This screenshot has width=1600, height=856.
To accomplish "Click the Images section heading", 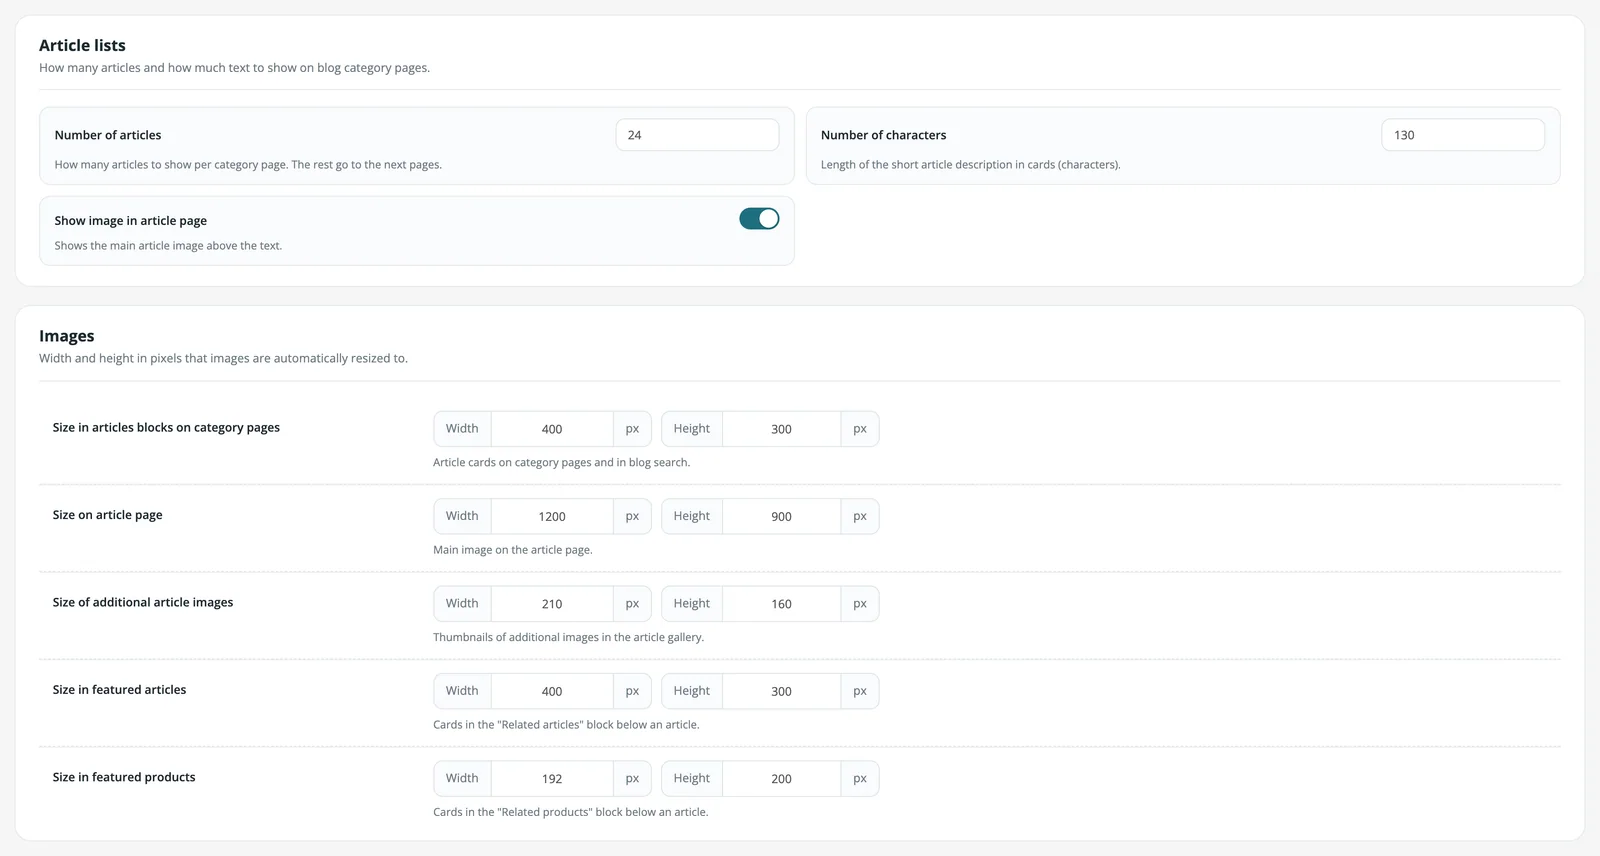I will [67, 336].
